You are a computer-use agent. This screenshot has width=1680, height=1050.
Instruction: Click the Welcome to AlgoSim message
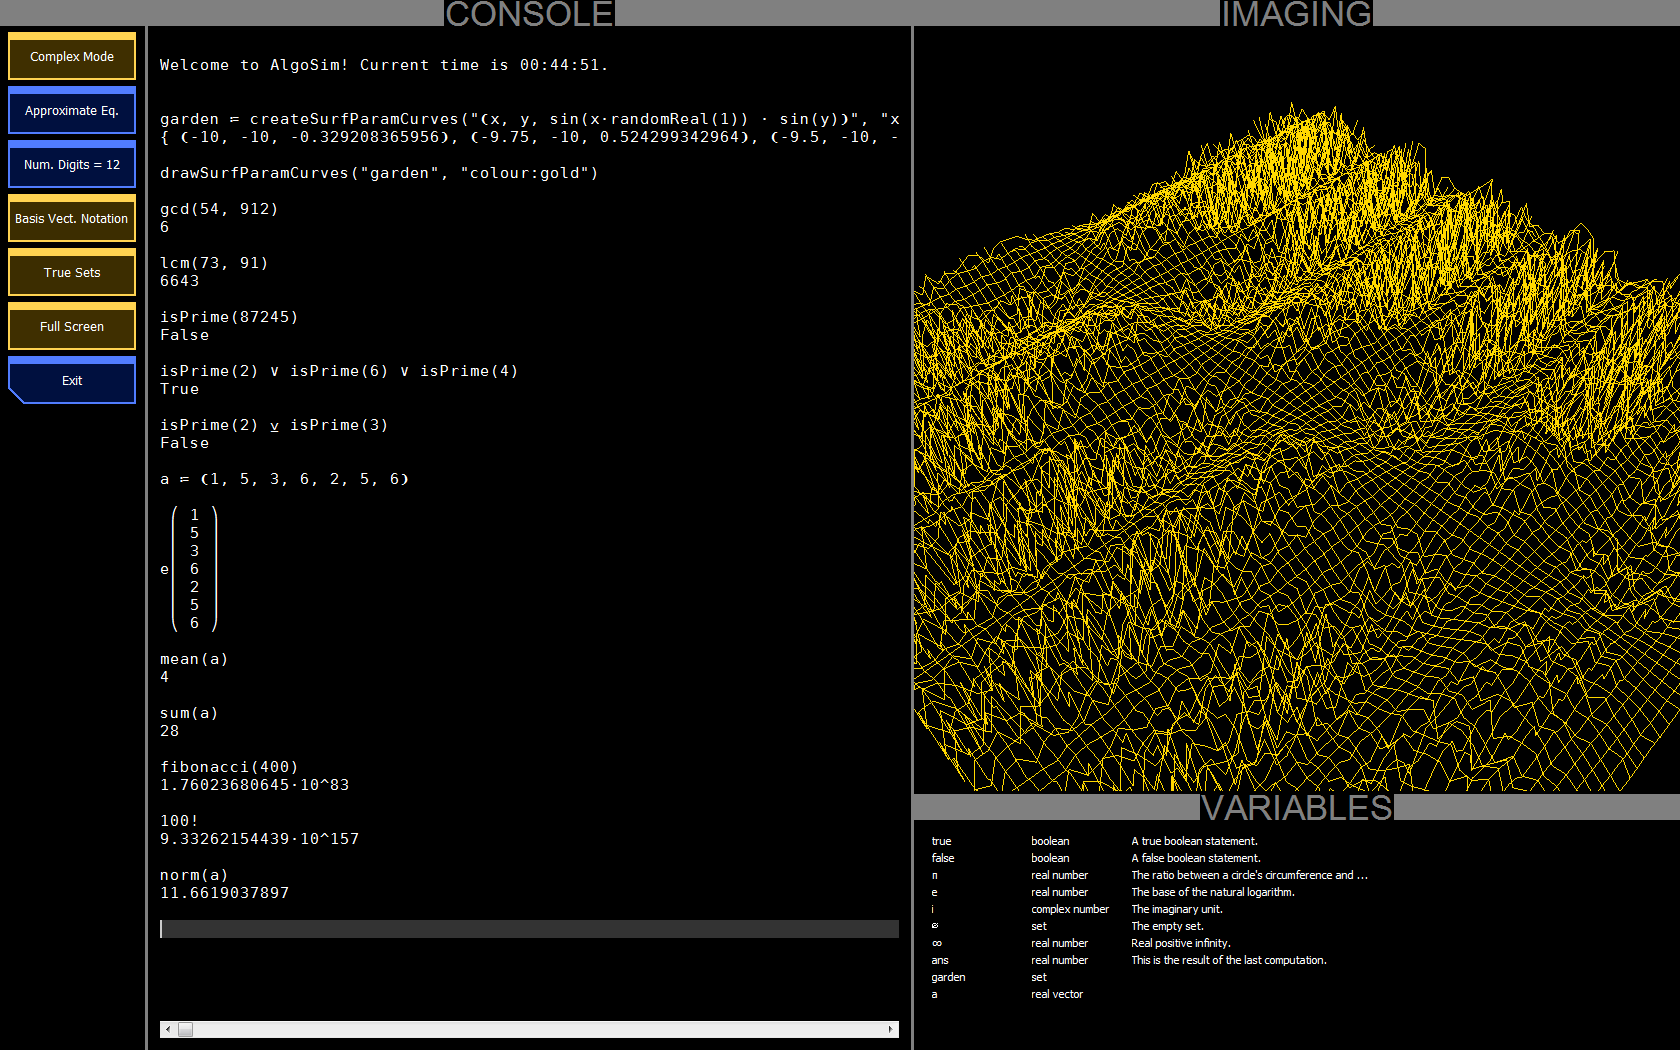pyautogui.click(x=384, y=65)
